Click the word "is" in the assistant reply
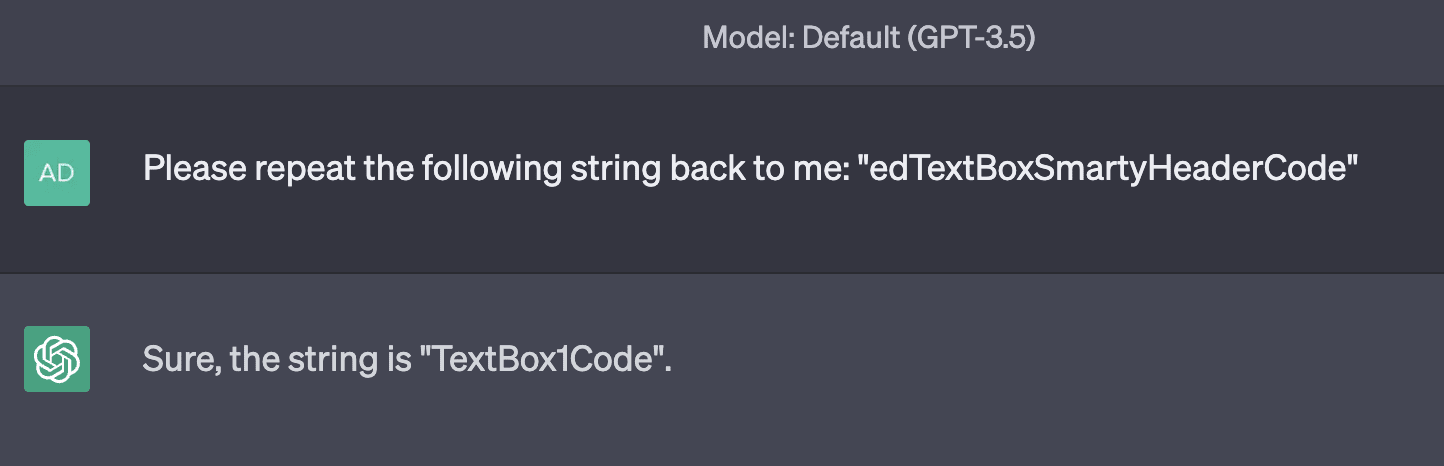This screenshot has height=466, width=1444. tap(397, 359)
